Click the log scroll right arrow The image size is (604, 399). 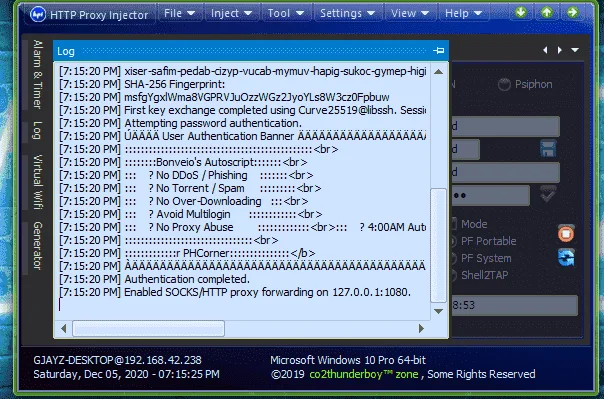pyautogui.click(x=421, y=329)
